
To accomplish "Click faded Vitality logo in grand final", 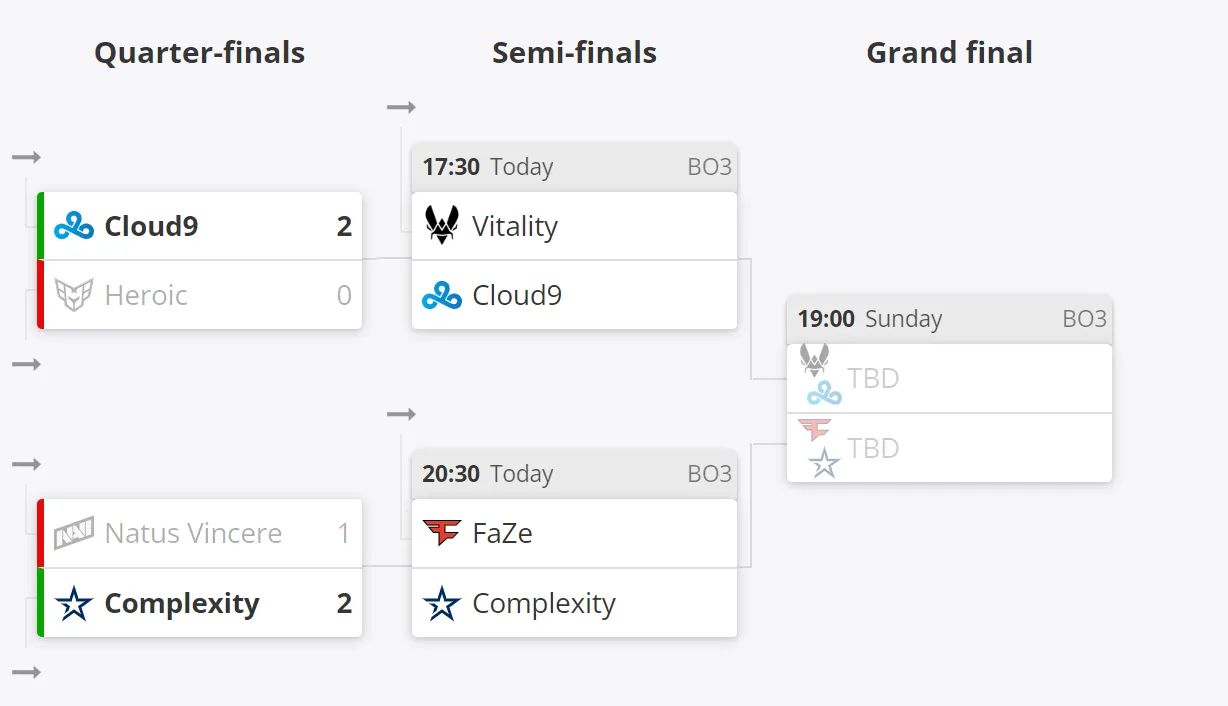I will pyautogui.click(x=815, y=359).
